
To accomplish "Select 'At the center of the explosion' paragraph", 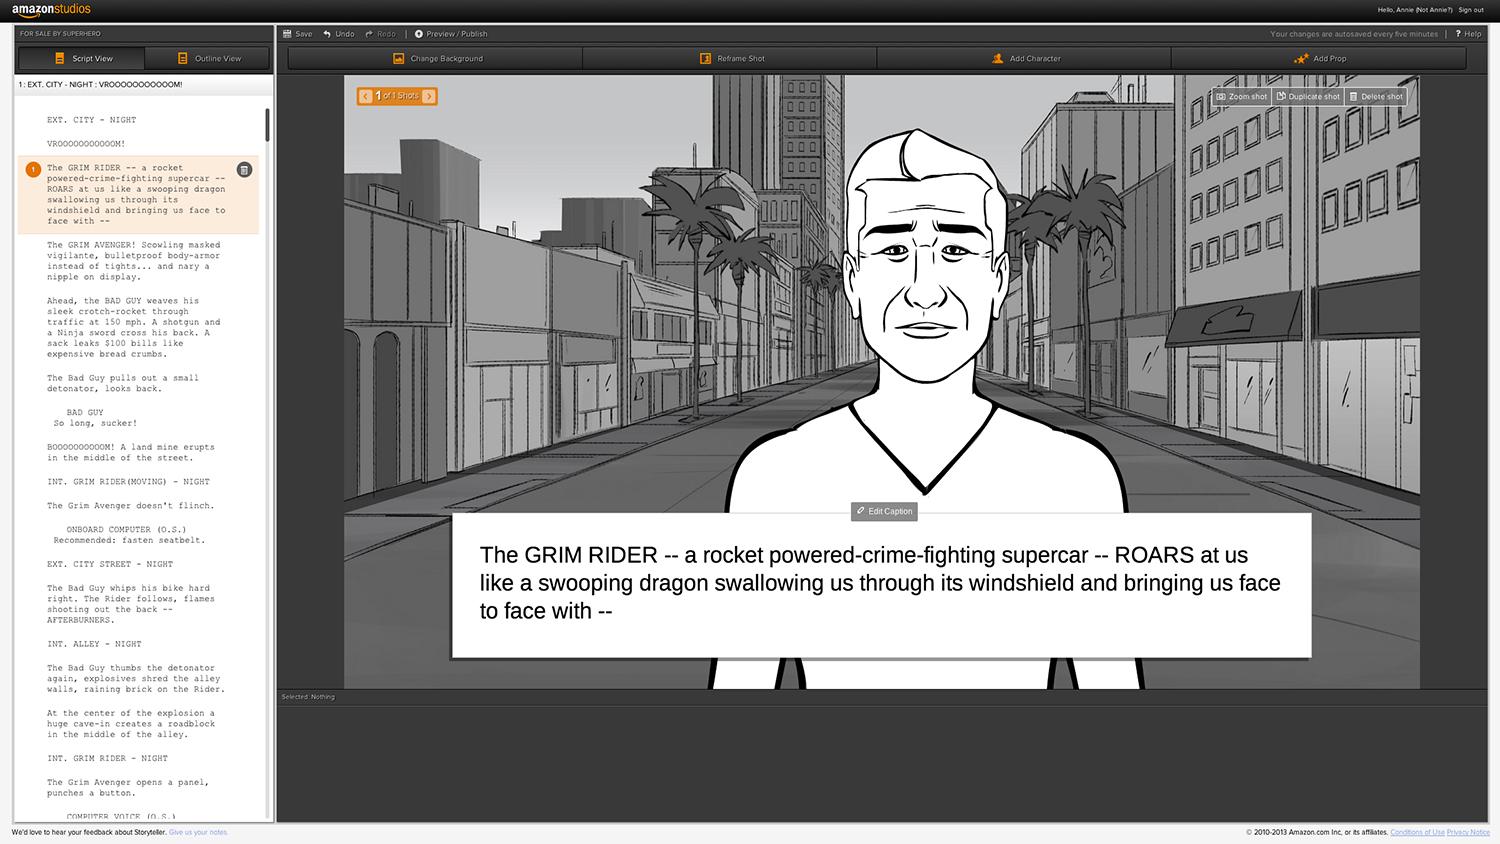I will (130, 724).
